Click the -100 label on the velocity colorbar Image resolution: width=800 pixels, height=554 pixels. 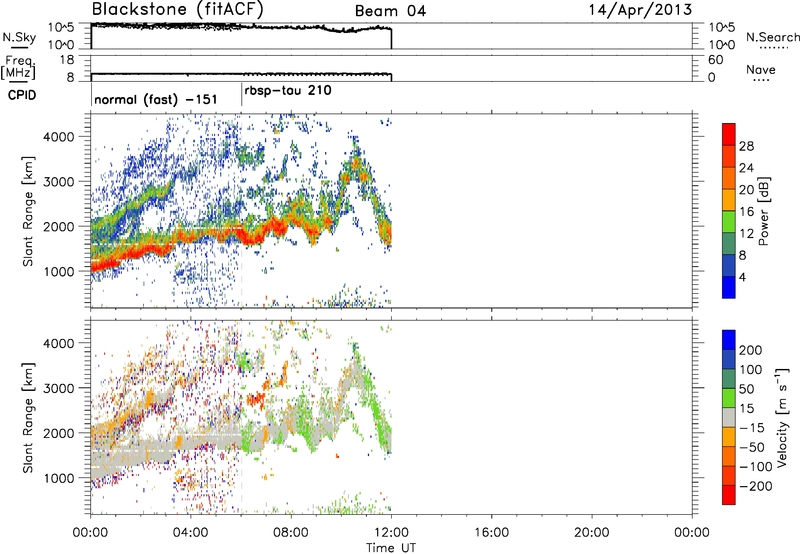[x=756, y=467]
